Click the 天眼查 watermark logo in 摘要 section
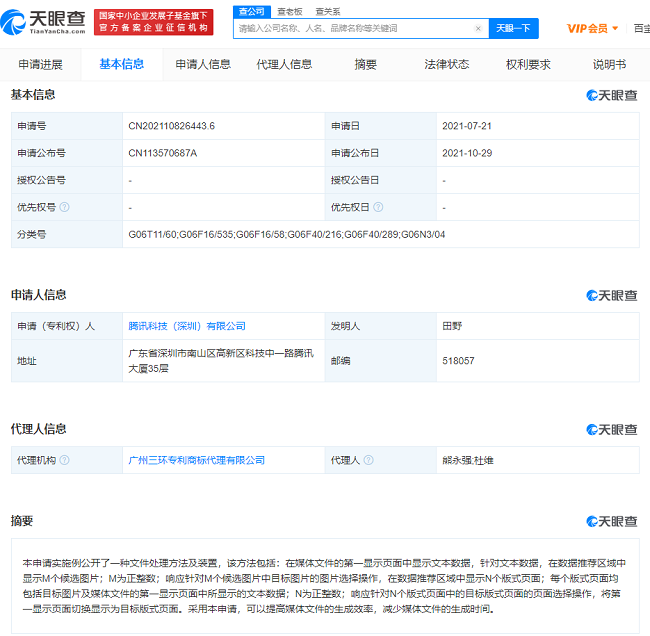 [x=611, y=521]
